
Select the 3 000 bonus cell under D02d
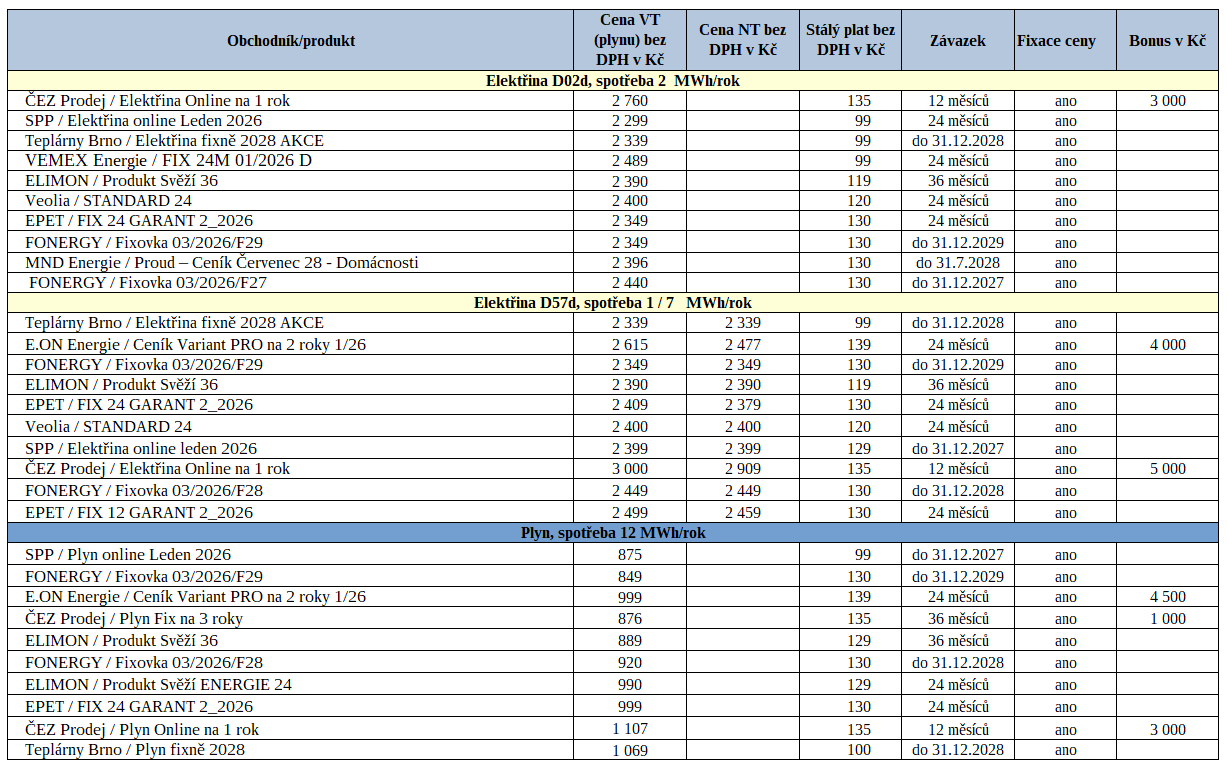[x=1167, y=101]
